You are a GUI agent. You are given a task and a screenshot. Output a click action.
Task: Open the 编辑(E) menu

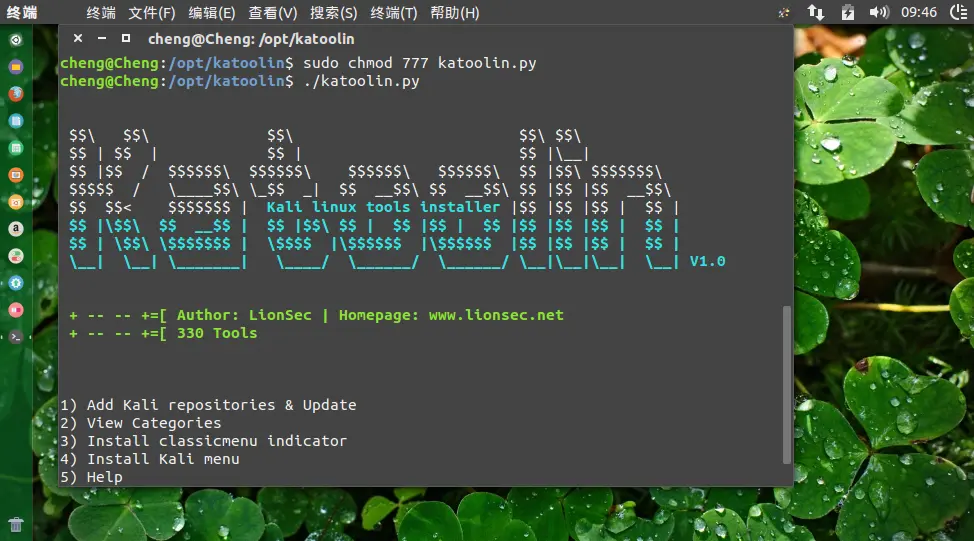(212, 12)
